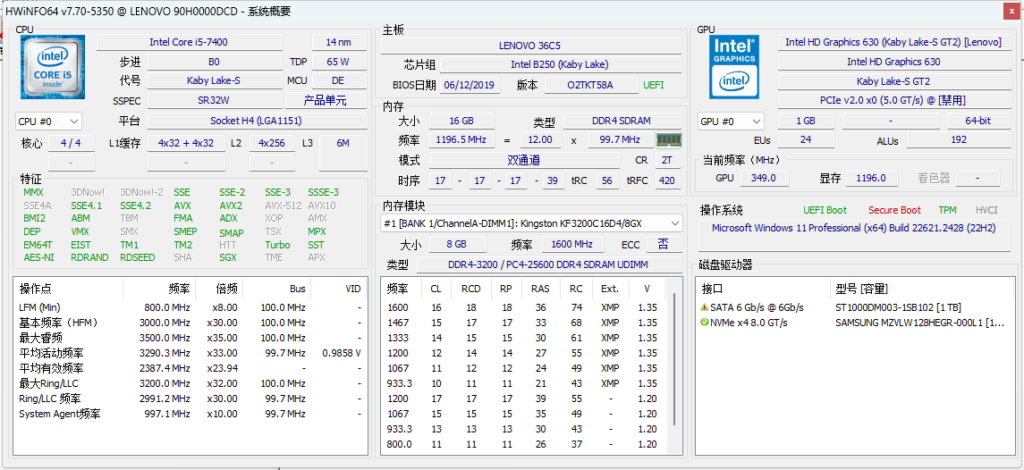The width and height of the screenshot is (1024, 470).
Task: Click the SAMSUNG MZVLW128HEGR drive model
Action: (921, 322)
